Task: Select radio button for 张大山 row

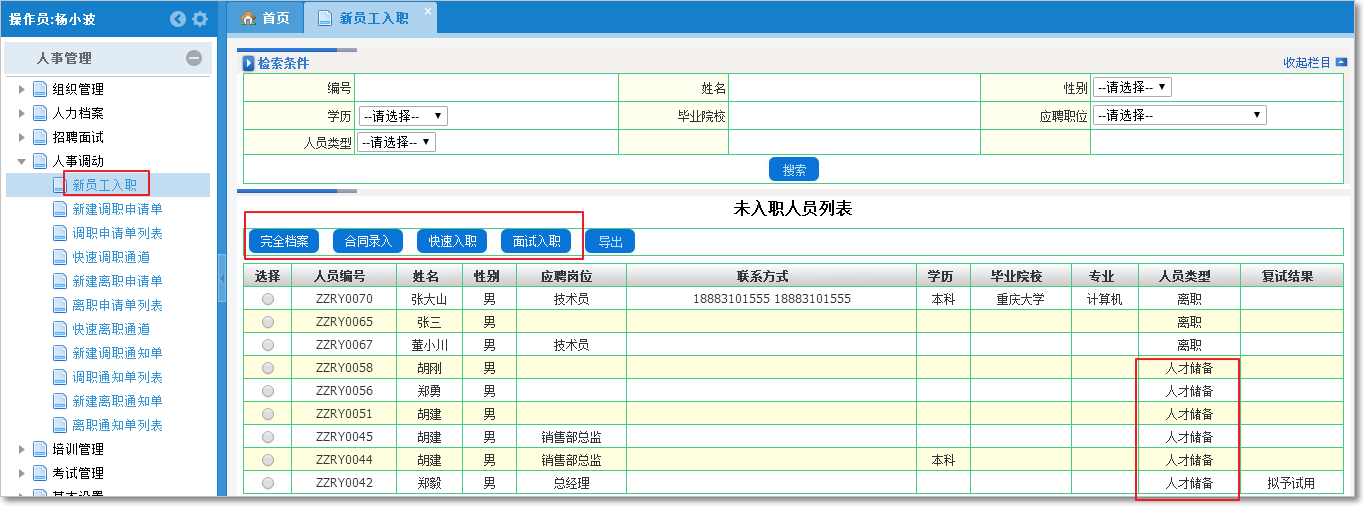Action: tap(267, 299)
